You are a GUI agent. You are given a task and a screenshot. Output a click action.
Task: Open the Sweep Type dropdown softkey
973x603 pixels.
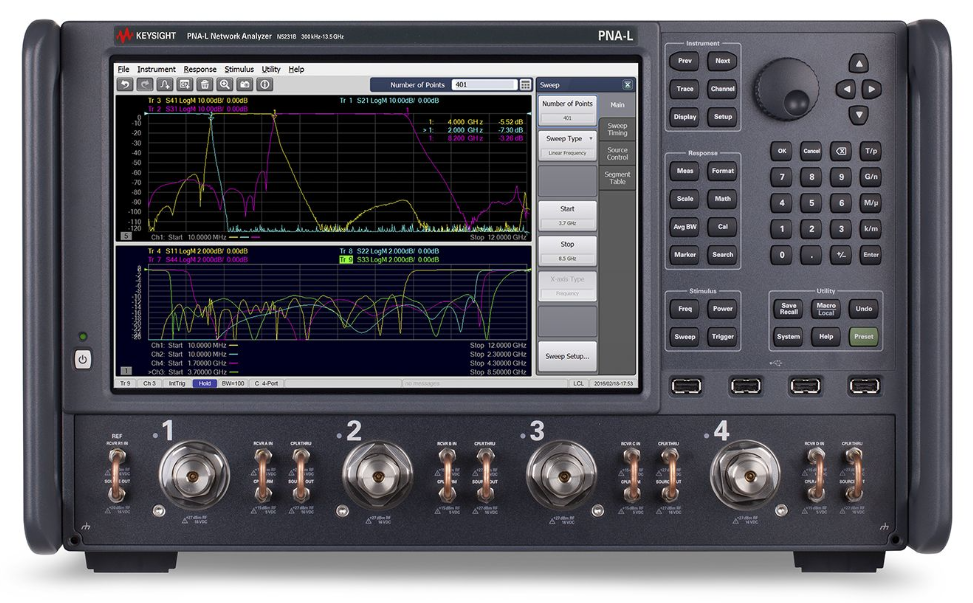567,146
